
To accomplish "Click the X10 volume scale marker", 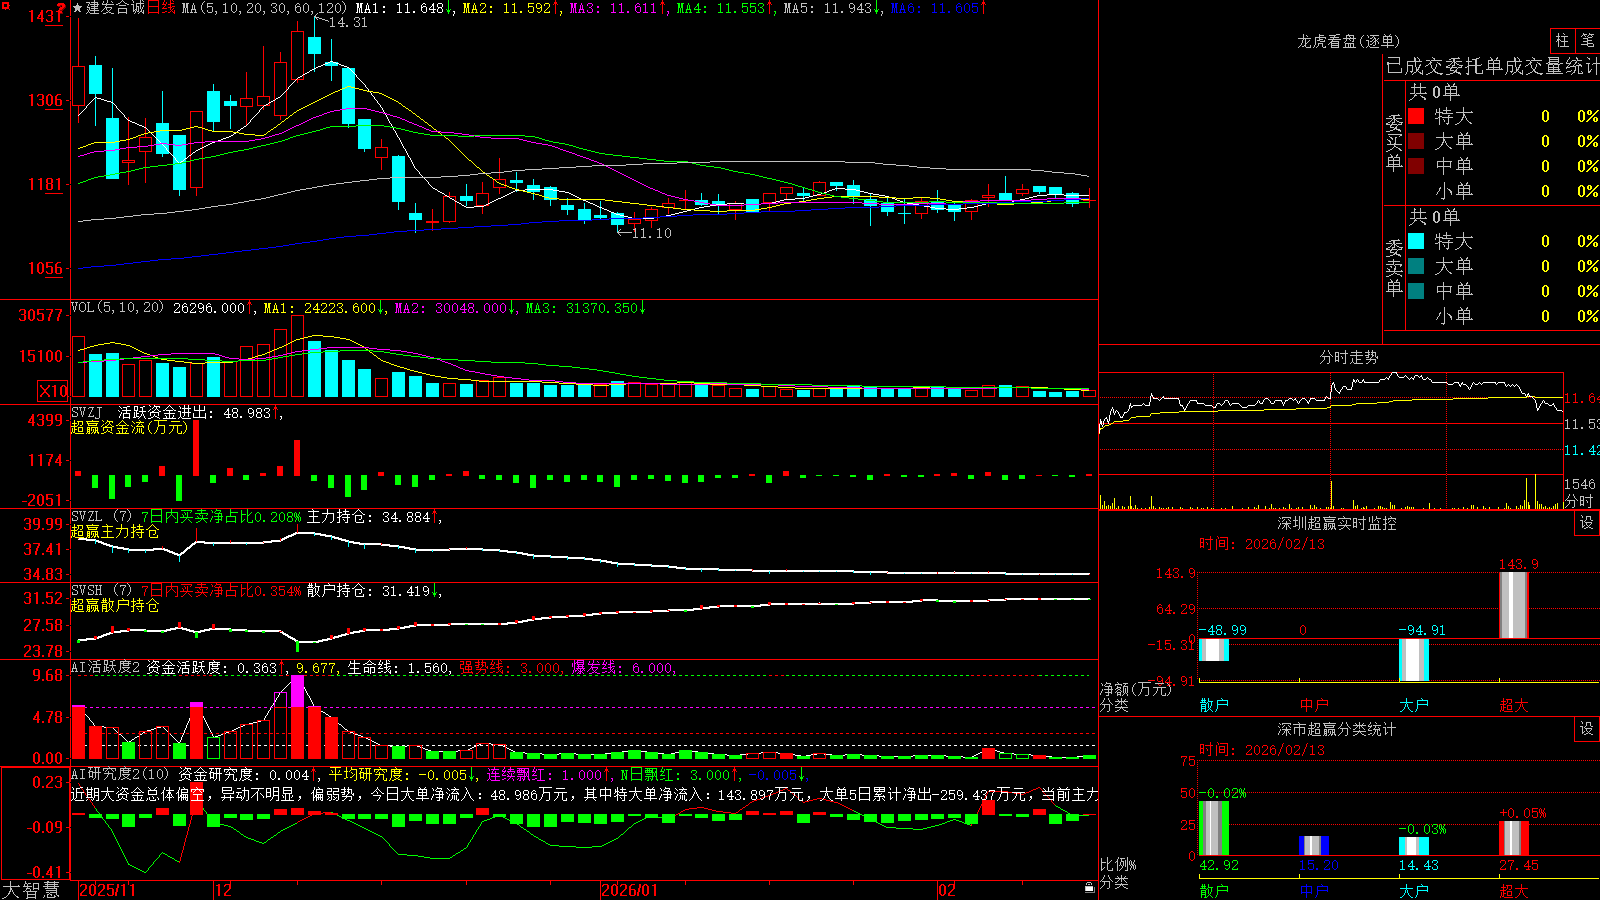I will tap(53, 391).
